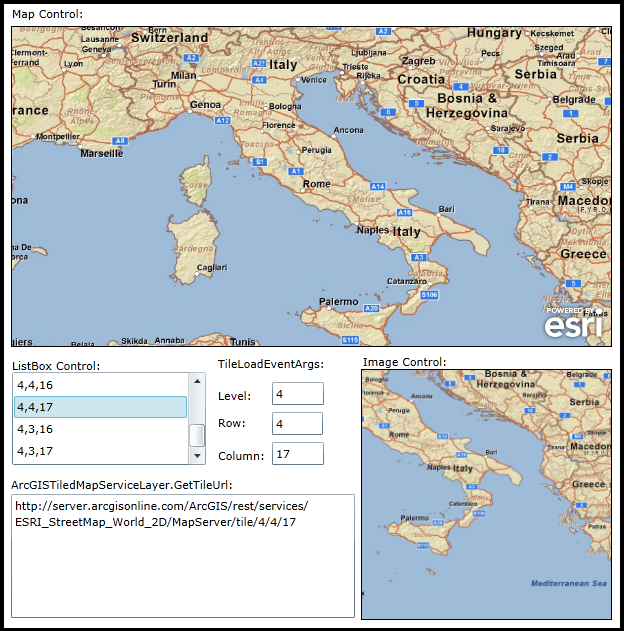Click the A12 highway shield on the main map

click(222, 120)
